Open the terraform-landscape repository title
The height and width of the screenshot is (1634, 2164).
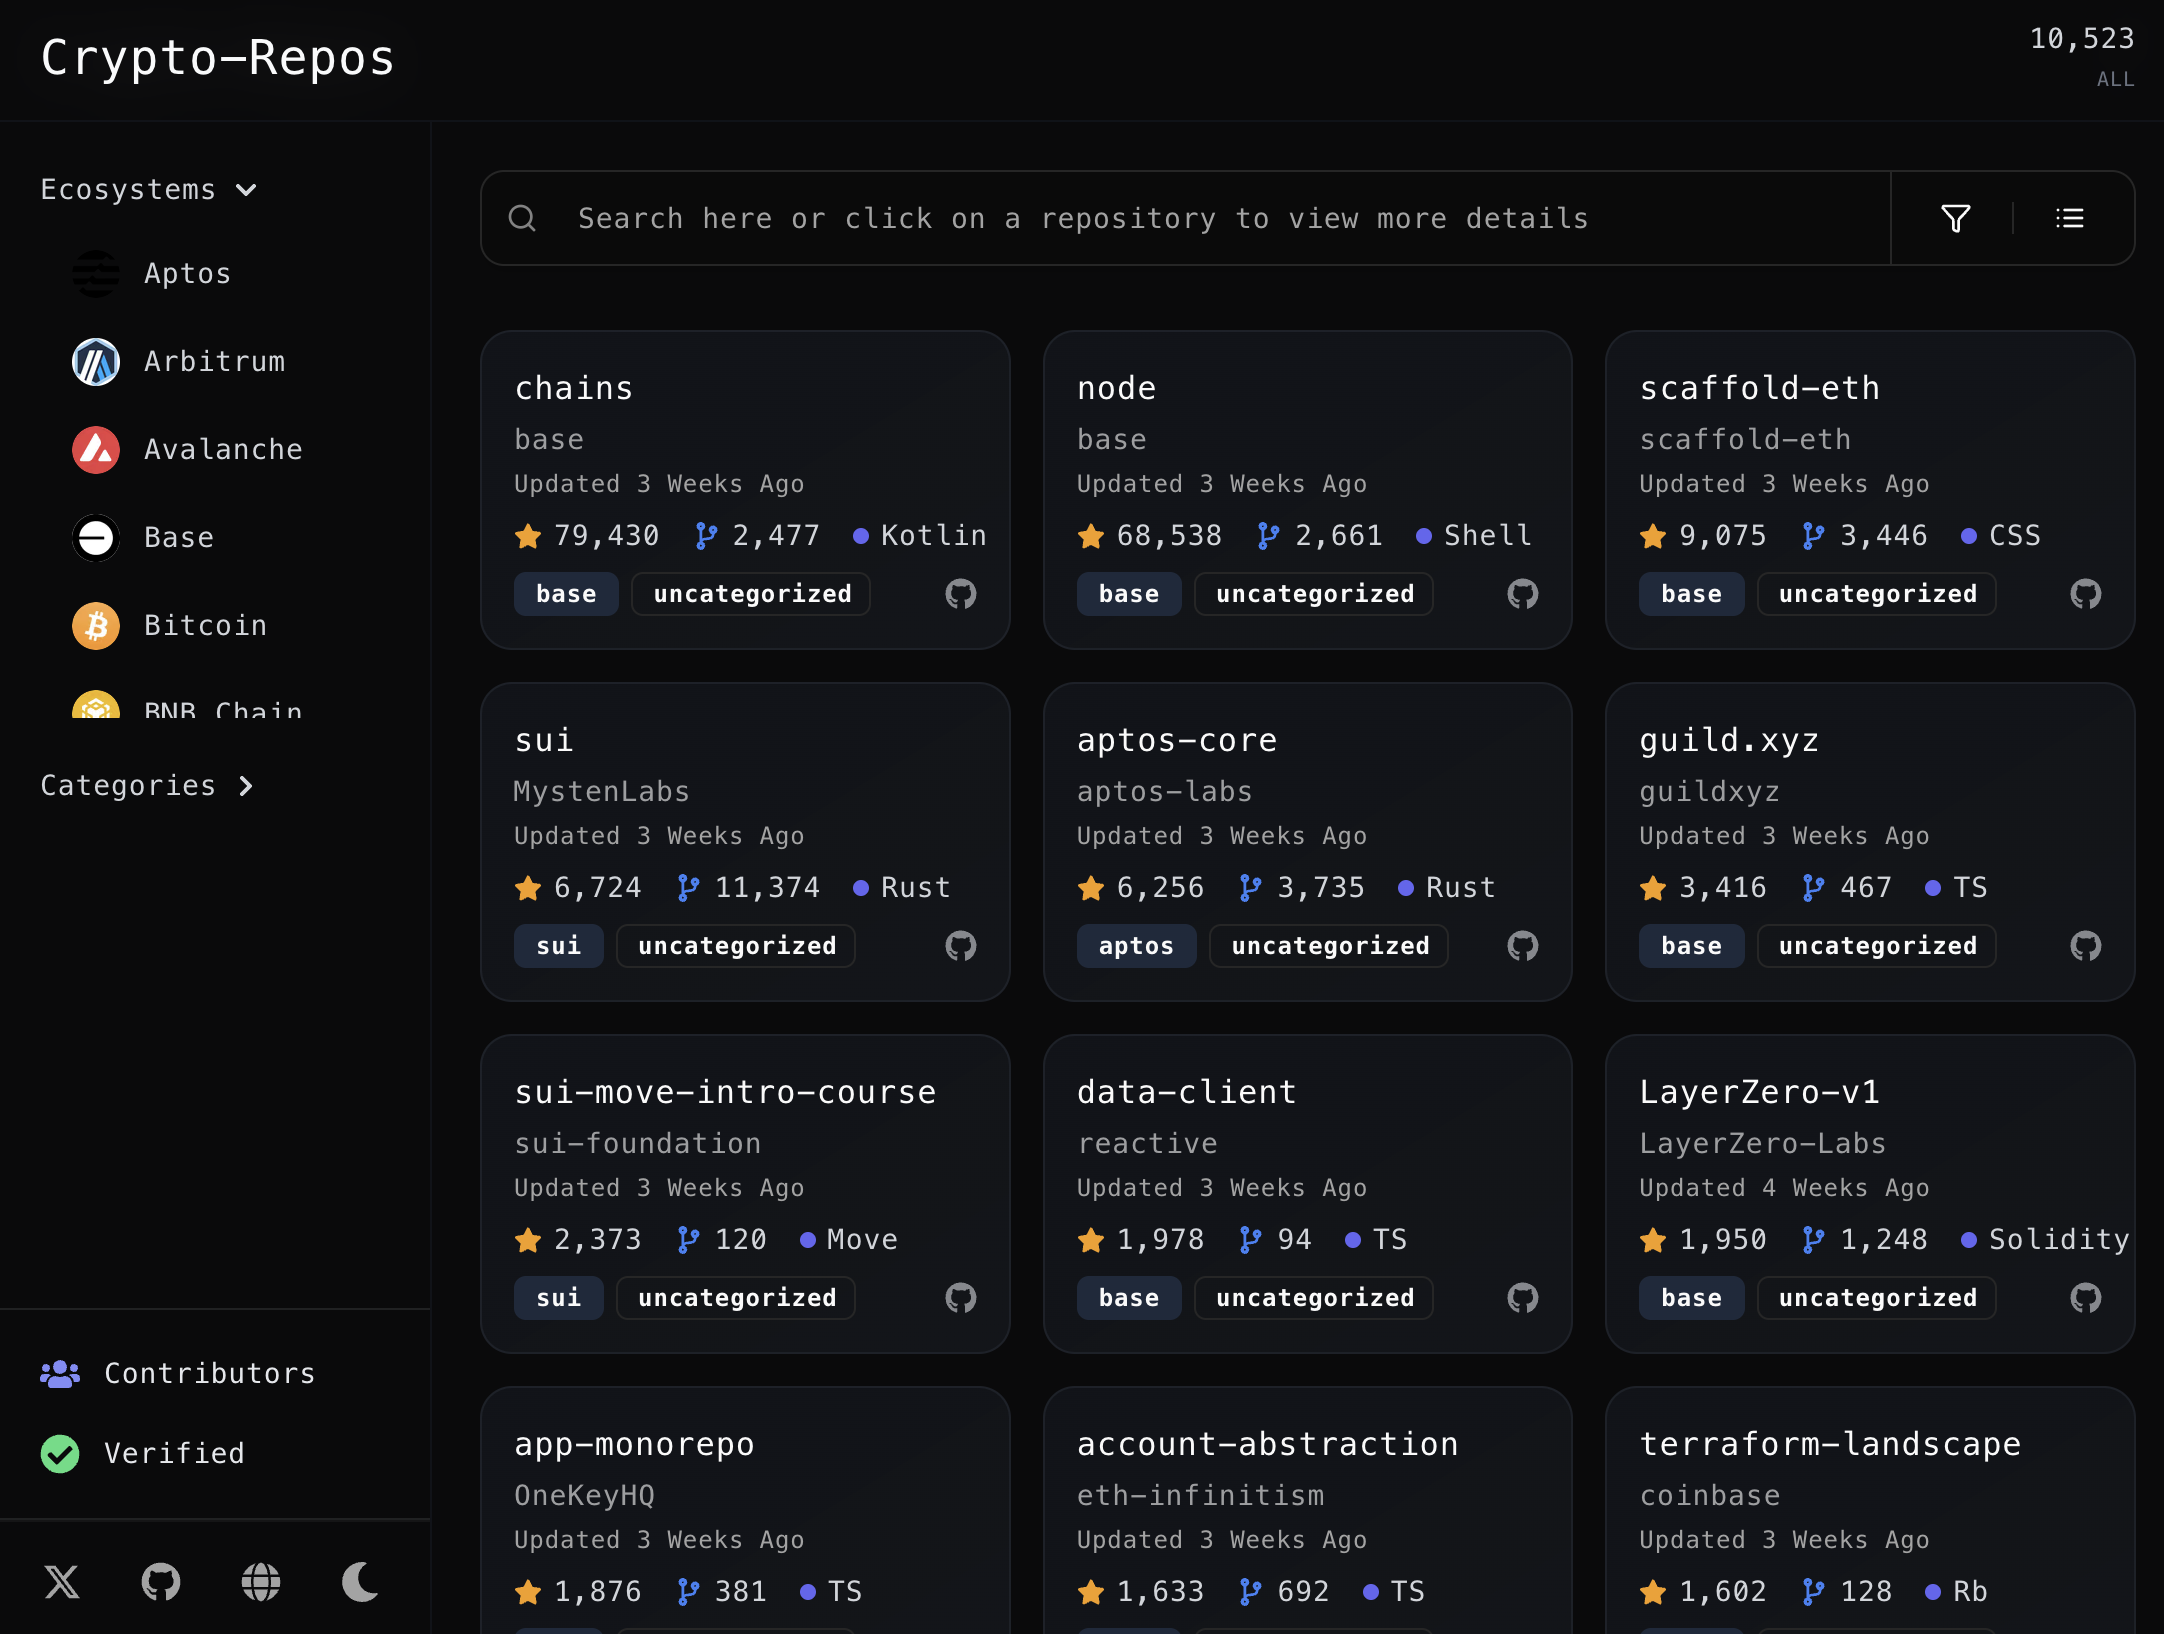point(1830,1444)
